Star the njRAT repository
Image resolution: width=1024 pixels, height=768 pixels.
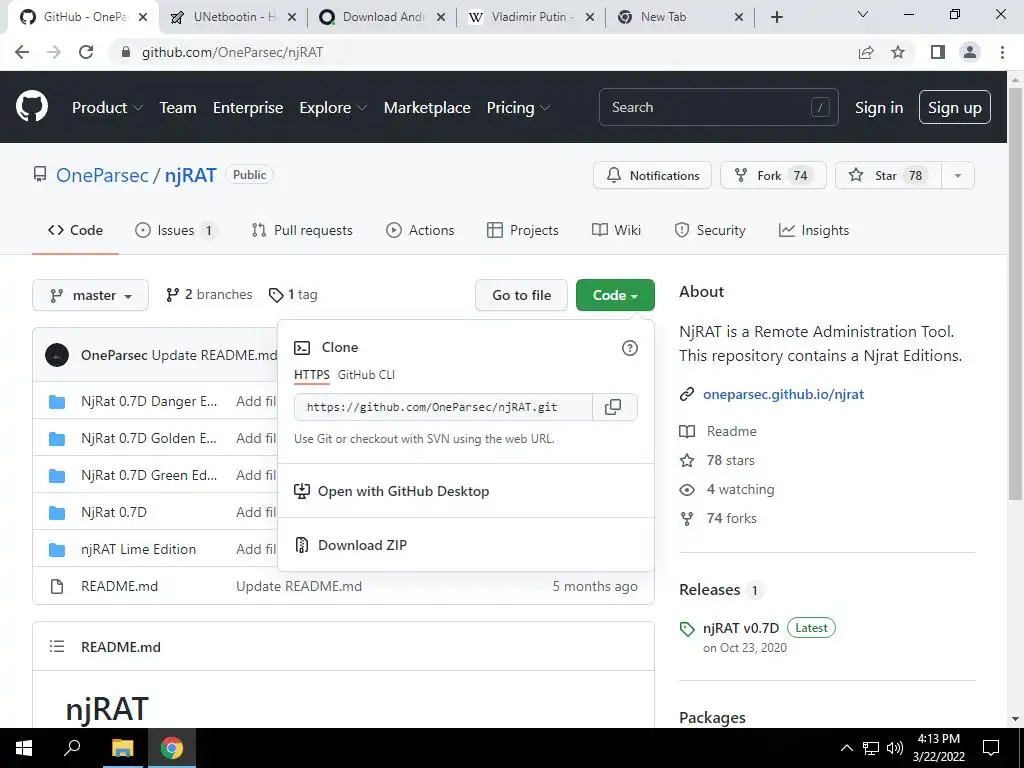[888, 175]
